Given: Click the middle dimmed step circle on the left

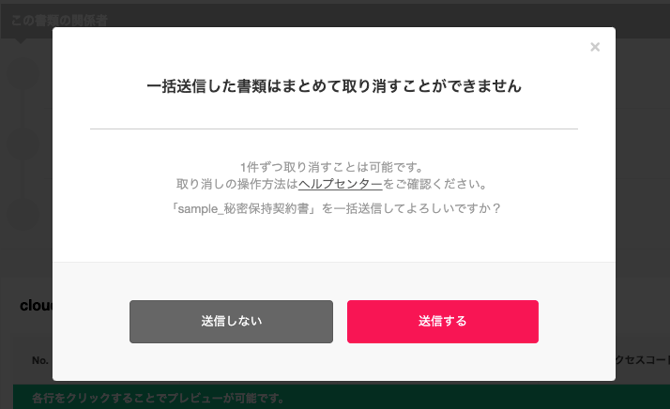Looking at the screenshot, I should (24, 143).
